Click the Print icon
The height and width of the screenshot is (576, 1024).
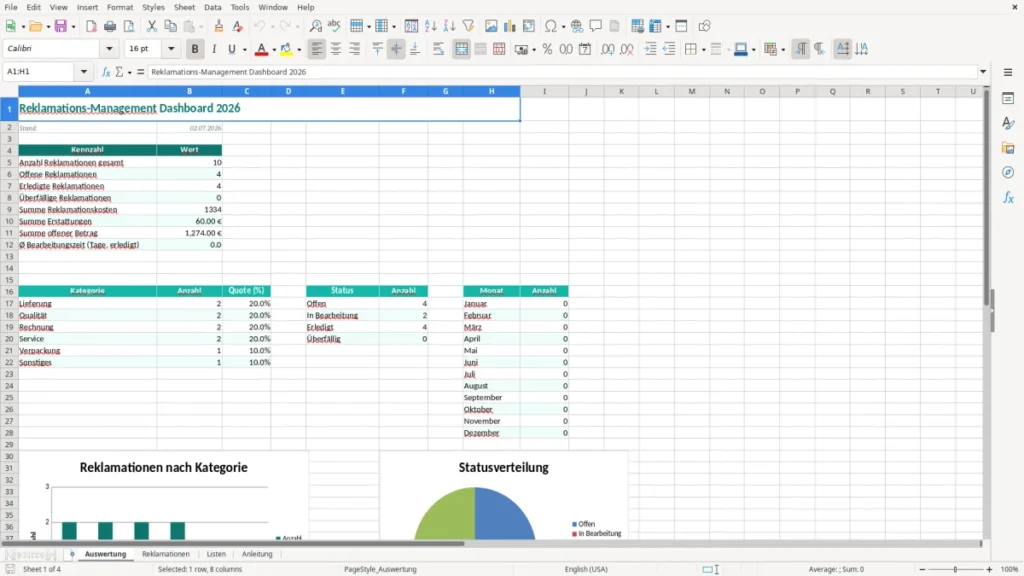coord(110,26)
